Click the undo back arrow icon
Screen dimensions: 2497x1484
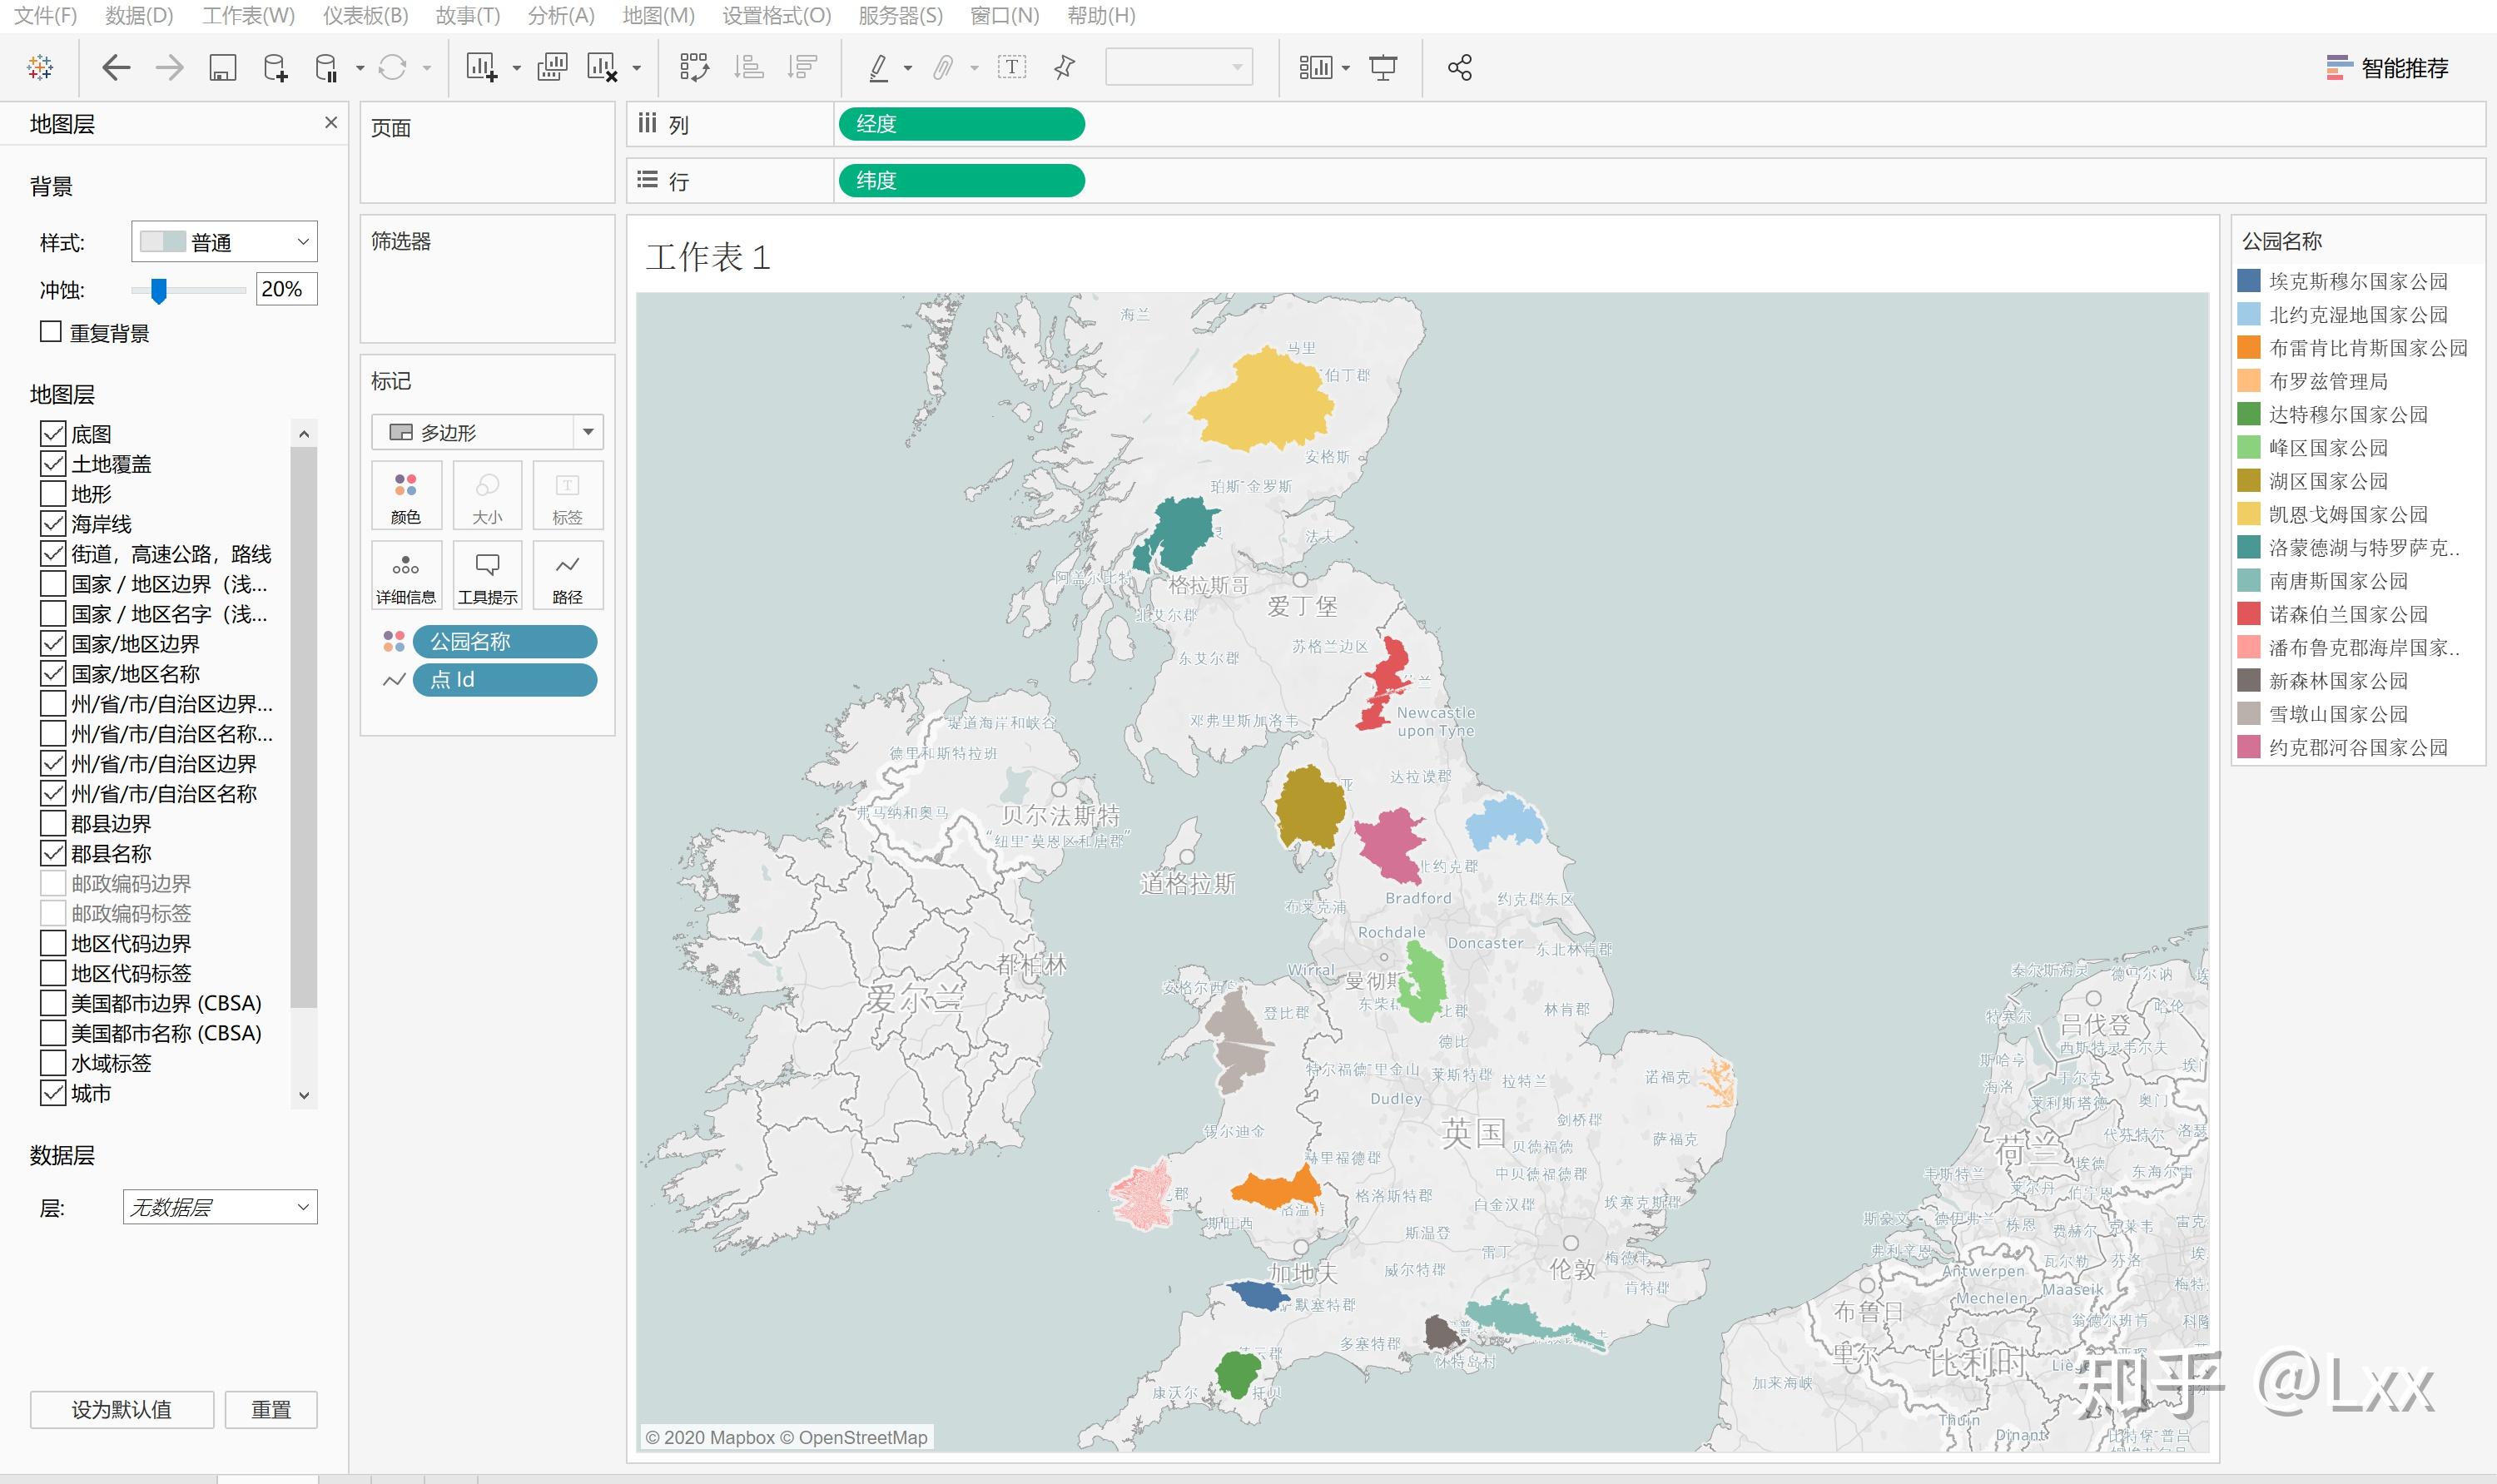pyautogui.click(x=116, y=68)
